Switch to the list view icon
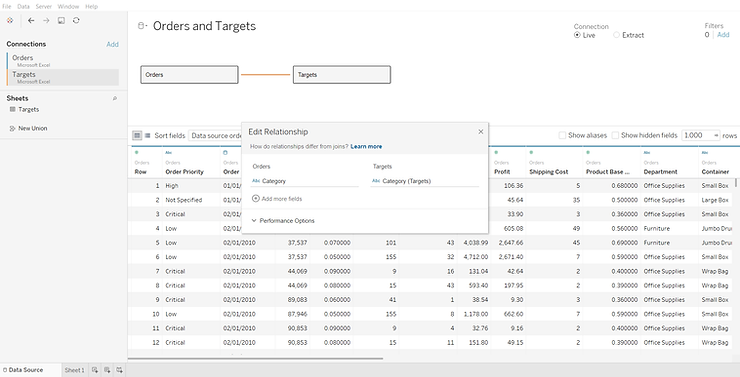740x377 pixels. click(147, 135)
